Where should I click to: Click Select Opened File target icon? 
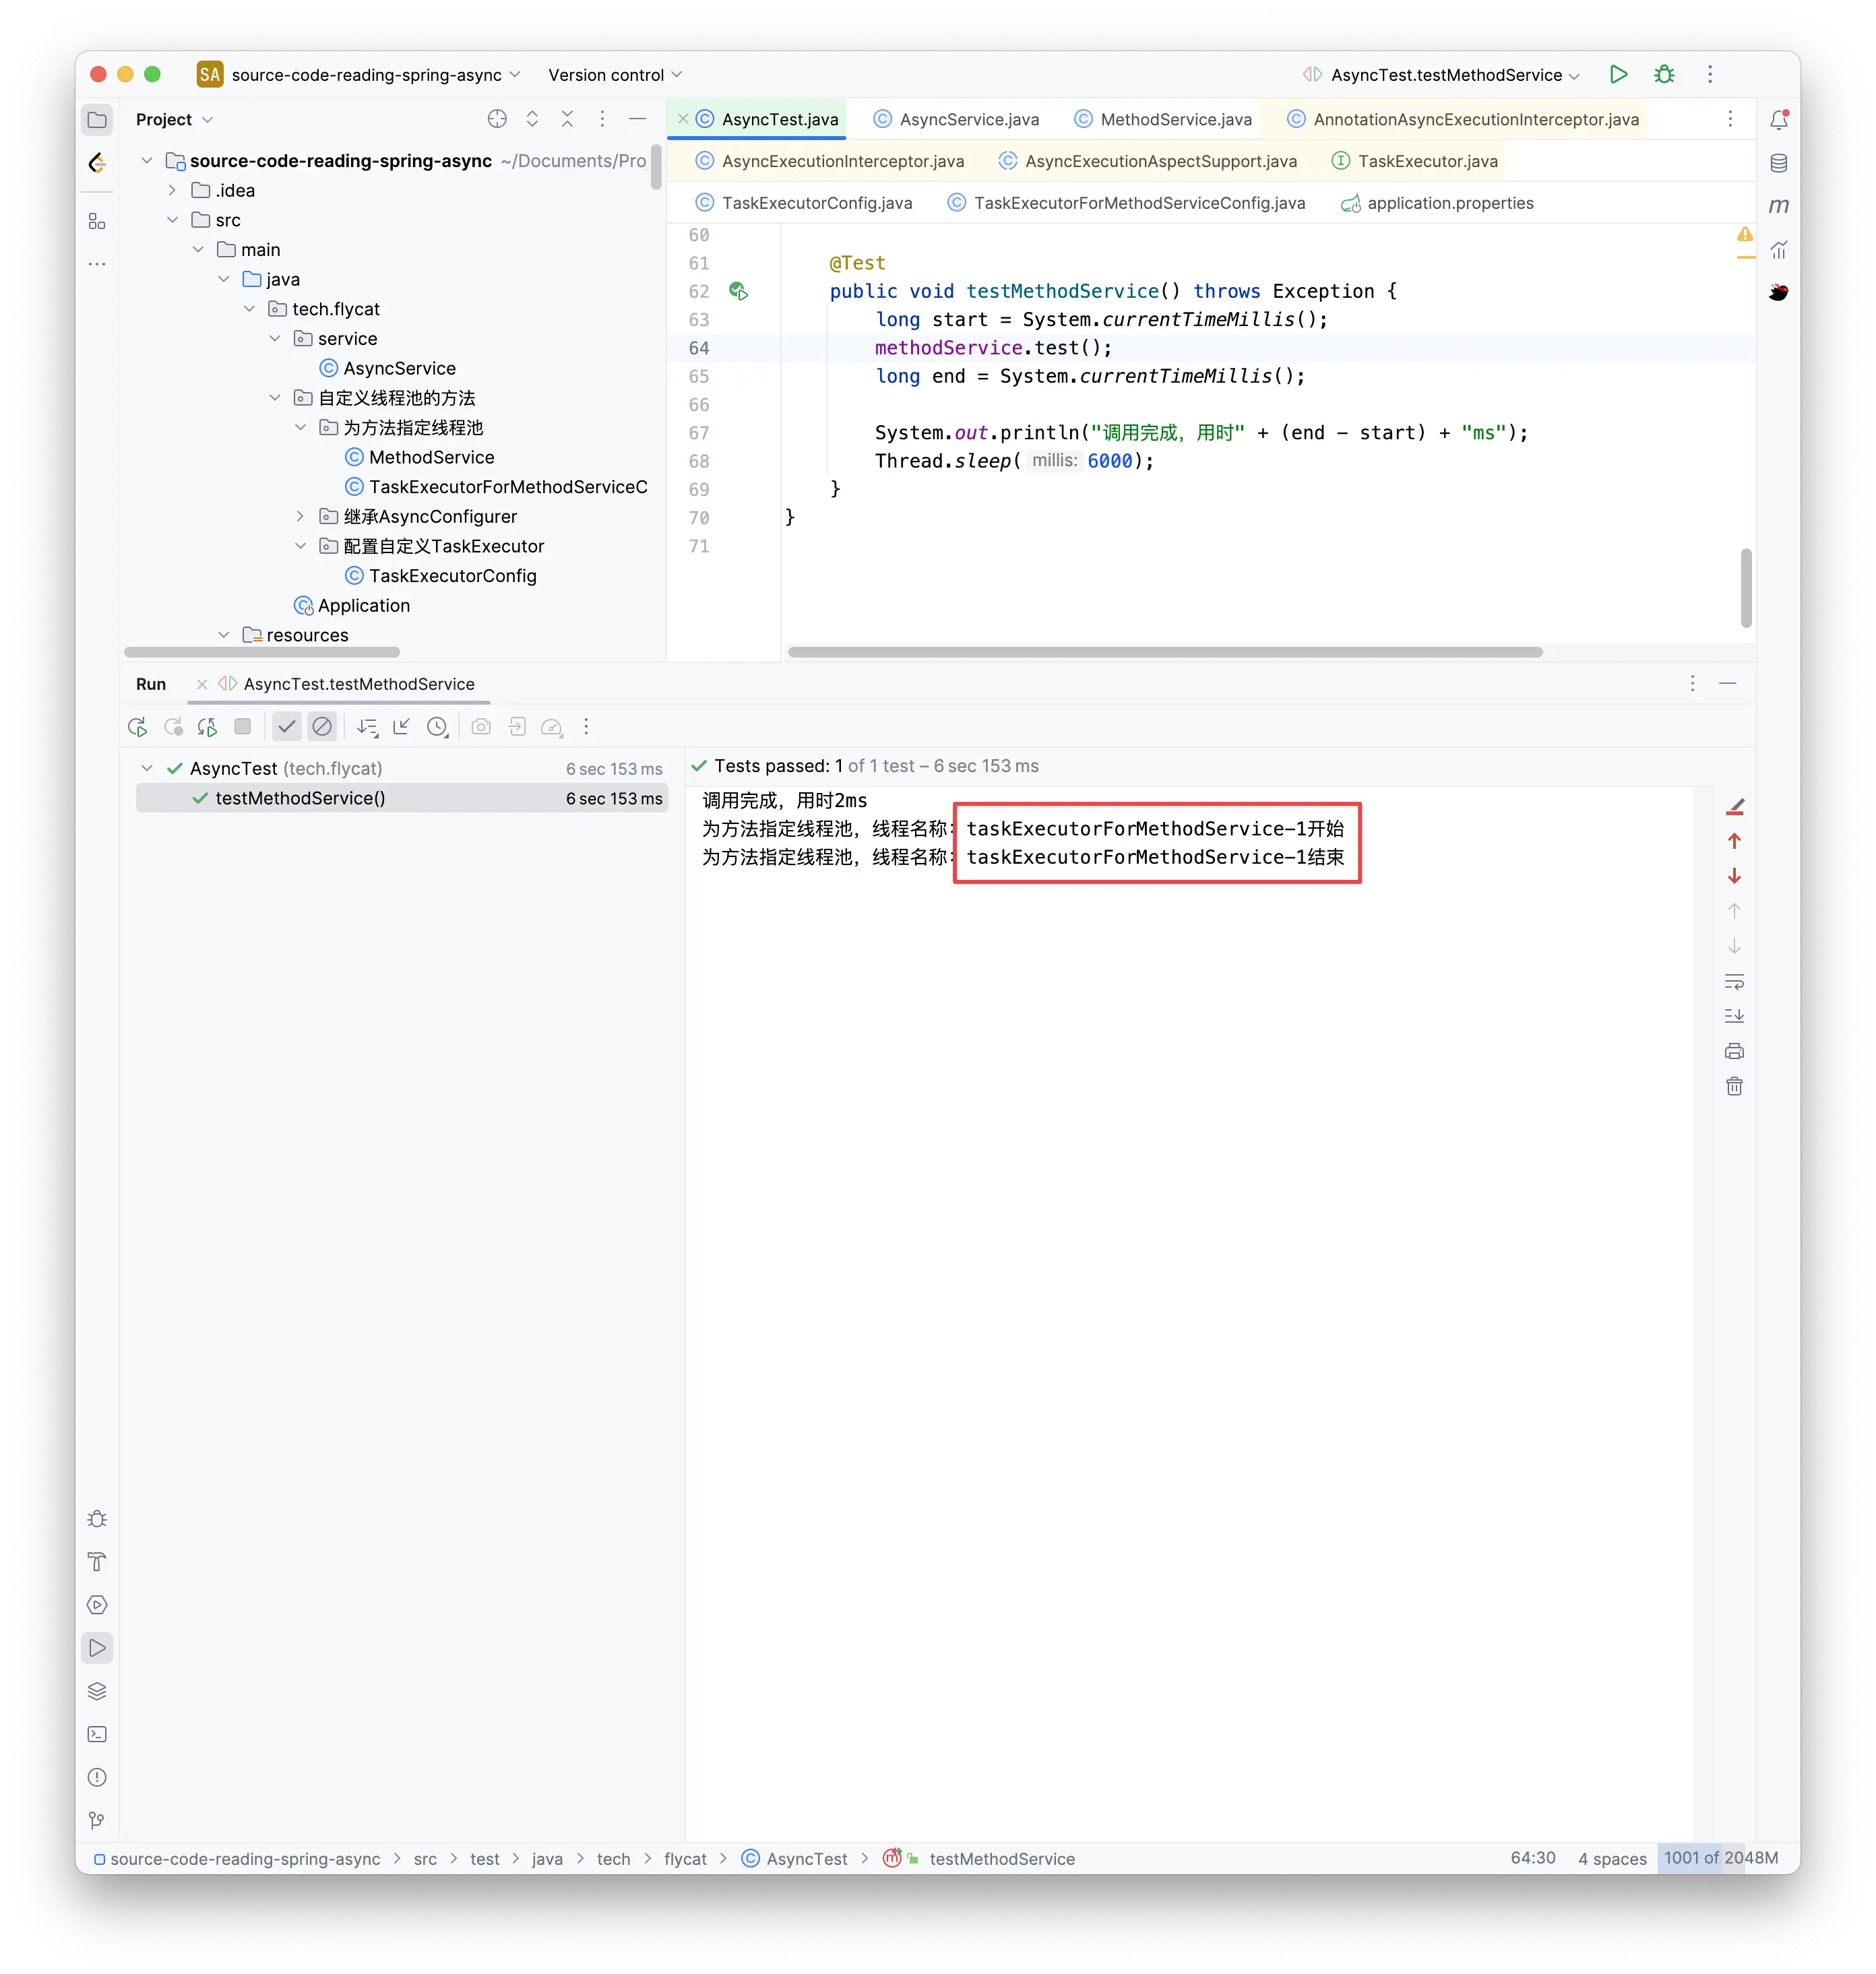coord(497,119)
